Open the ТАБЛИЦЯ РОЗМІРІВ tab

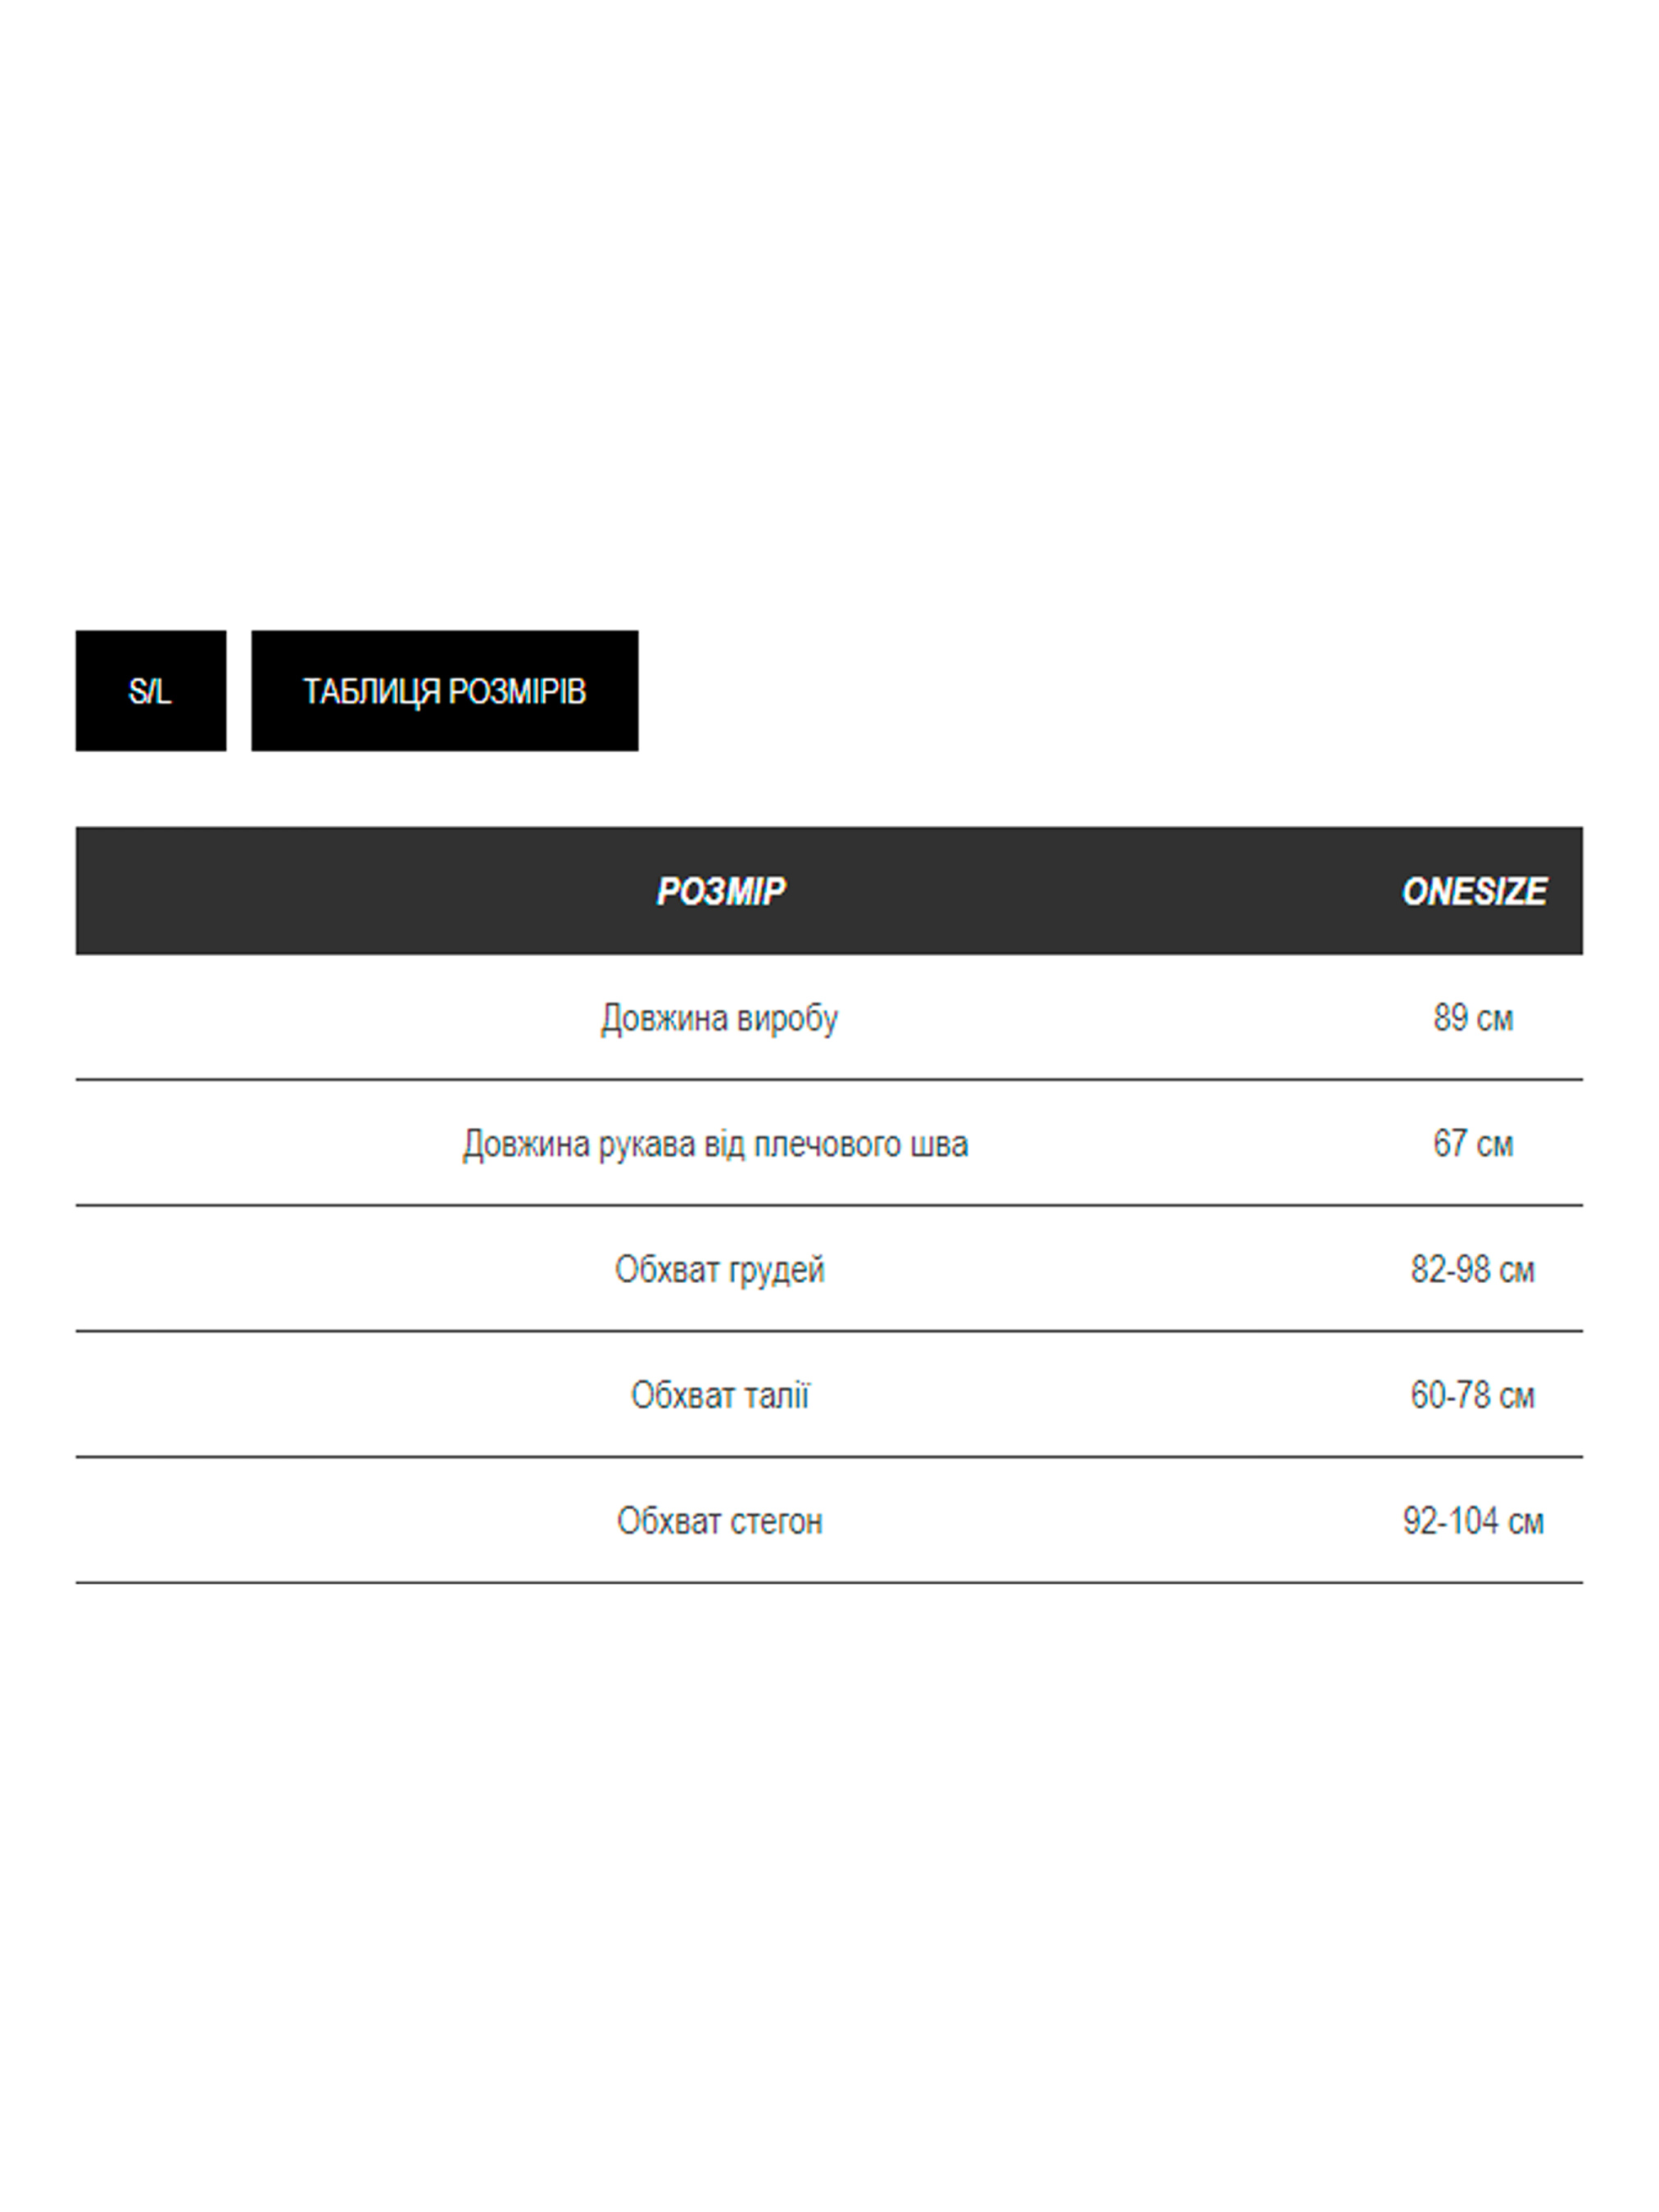(444, 691)
